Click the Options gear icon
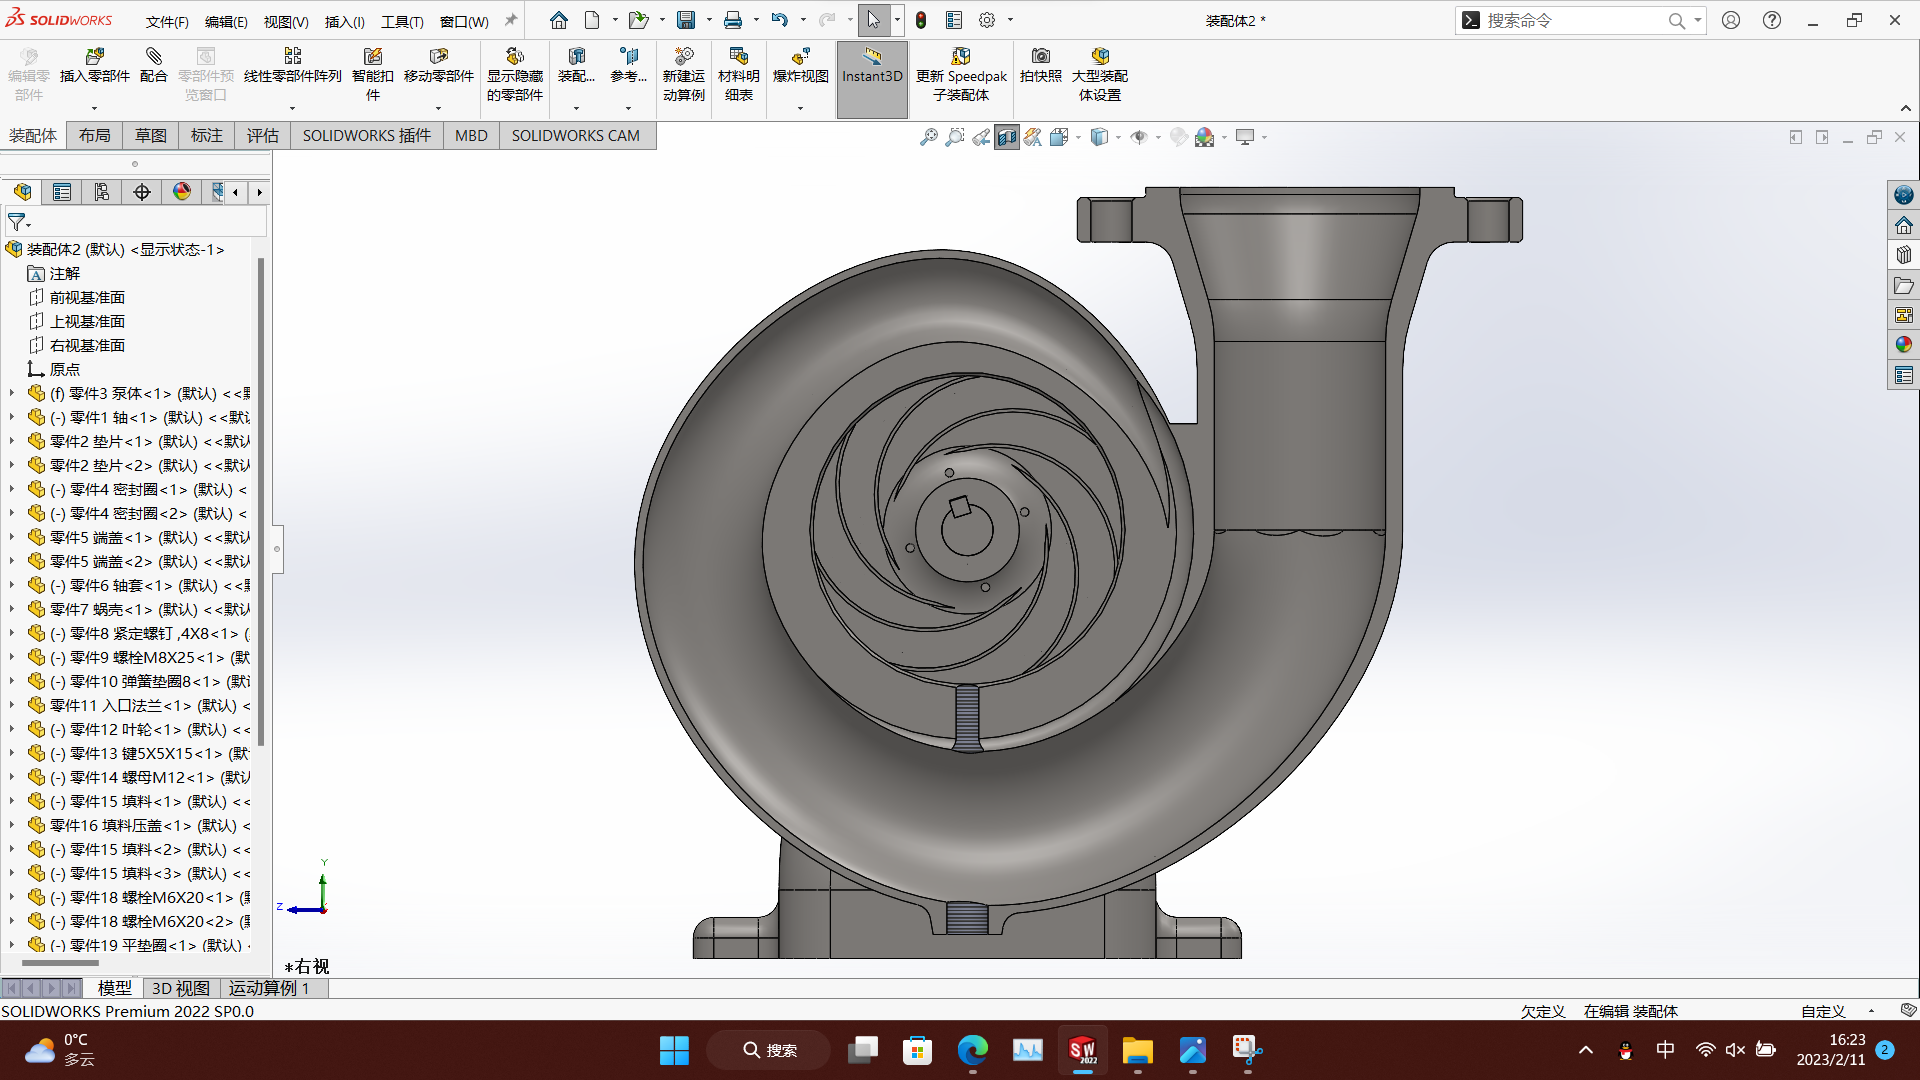The image size is (1920, 1080). 987,20
